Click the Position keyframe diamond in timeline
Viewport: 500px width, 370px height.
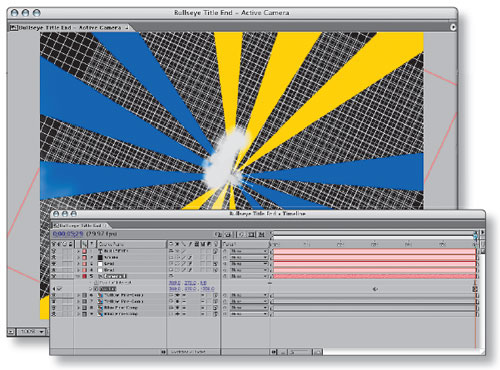375,289
